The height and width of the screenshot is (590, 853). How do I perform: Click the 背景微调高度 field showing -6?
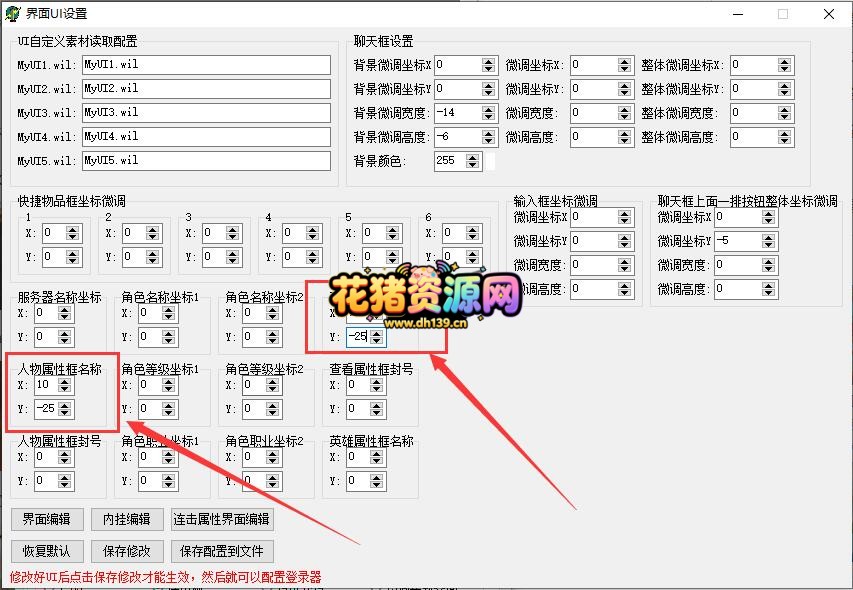tap(458, 137)
